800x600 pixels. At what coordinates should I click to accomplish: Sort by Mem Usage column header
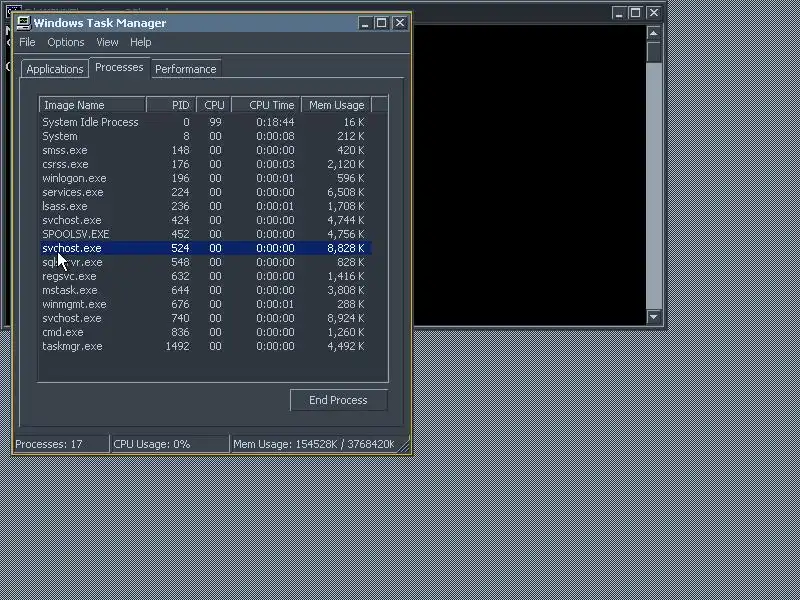pyautogui.click(x=336, y=105)
